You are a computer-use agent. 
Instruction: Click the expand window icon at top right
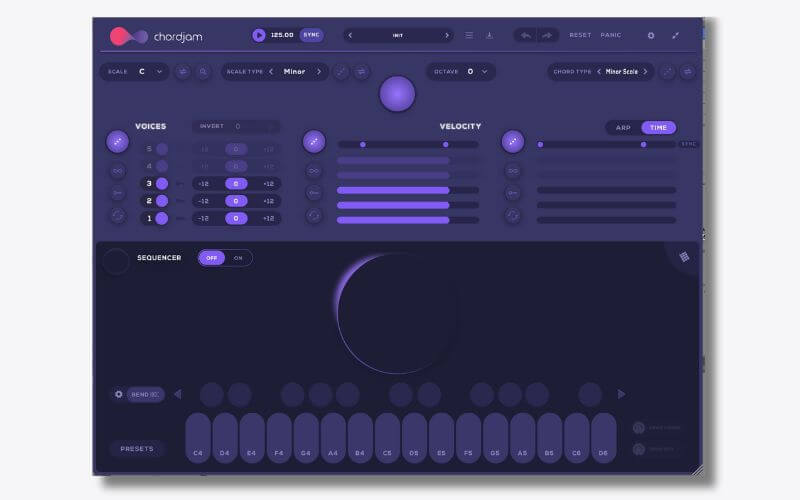click(676, 36)
